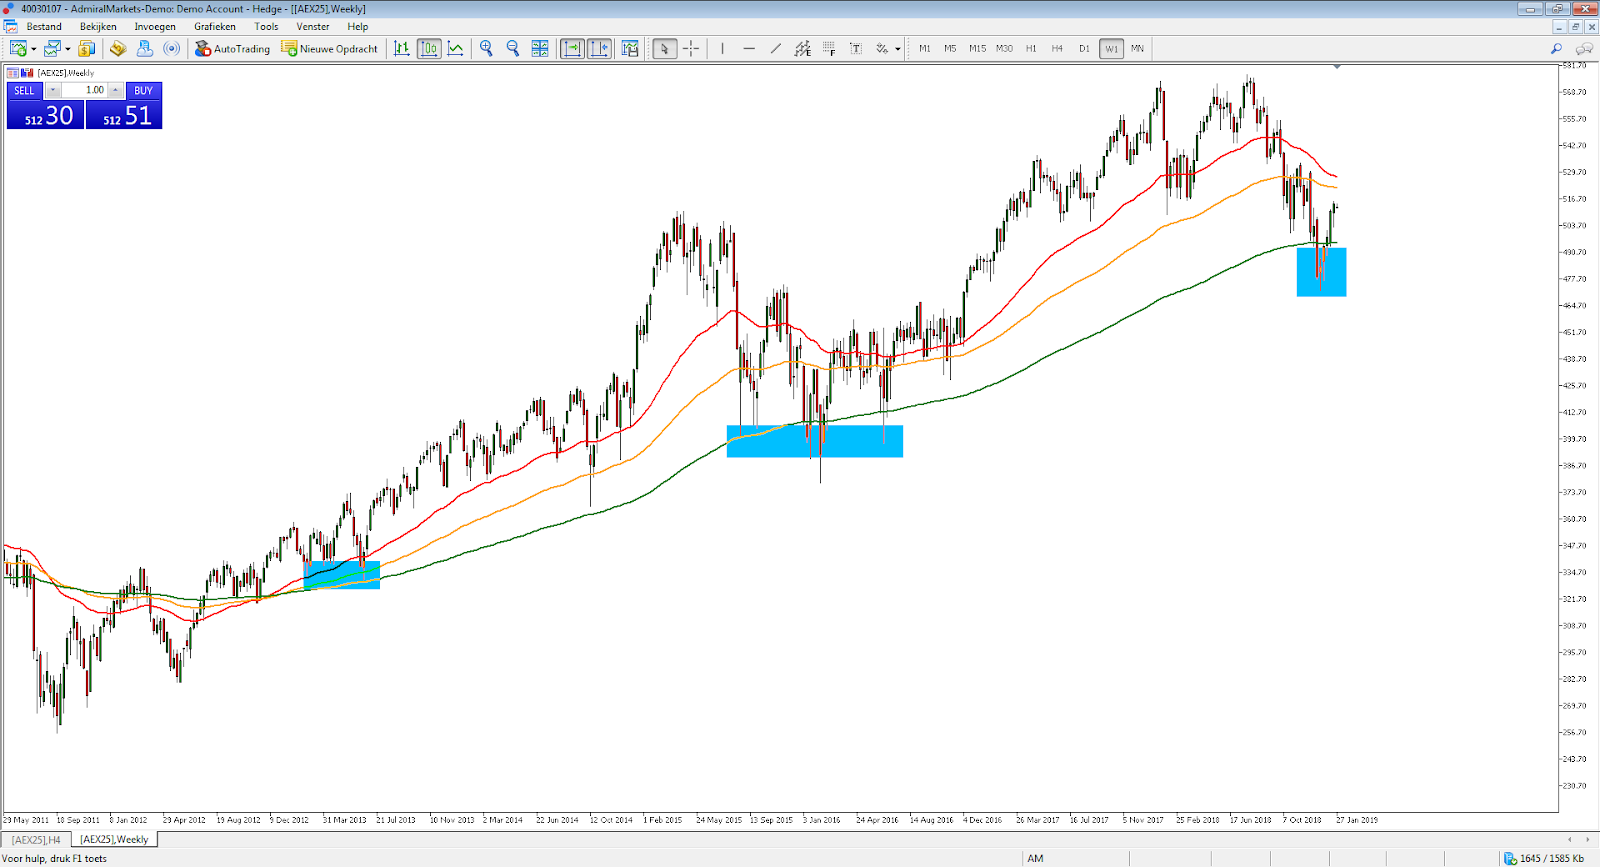Open the Invoegen menu
The height and width of the screenshot is (867, 1600).
(155, 27)
